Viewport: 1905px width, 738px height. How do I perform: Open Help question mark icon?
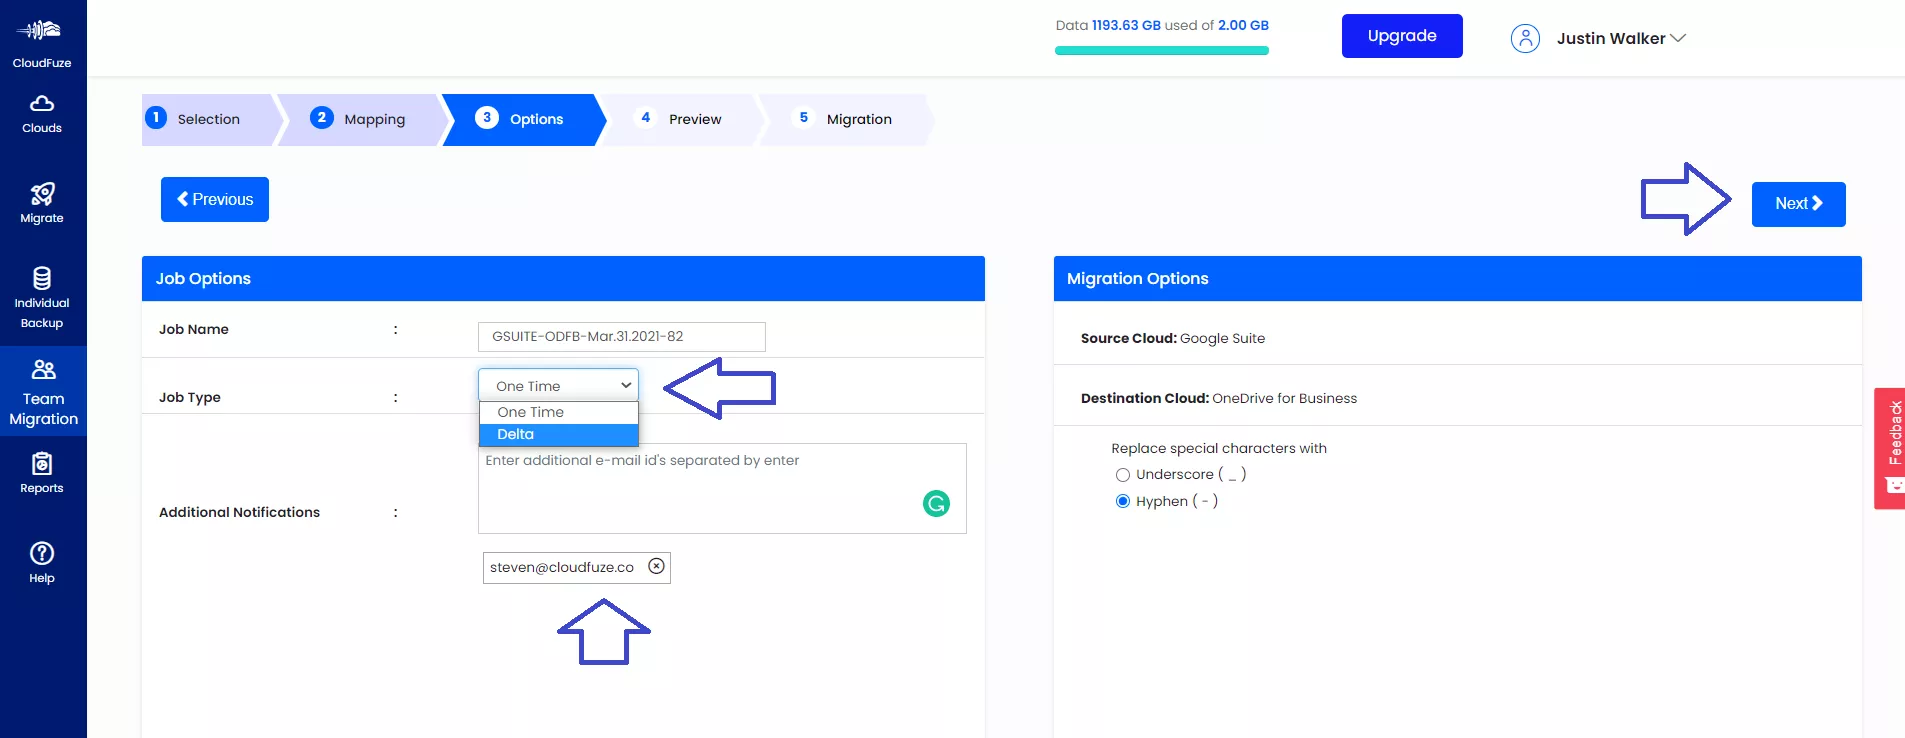(42, 553)
